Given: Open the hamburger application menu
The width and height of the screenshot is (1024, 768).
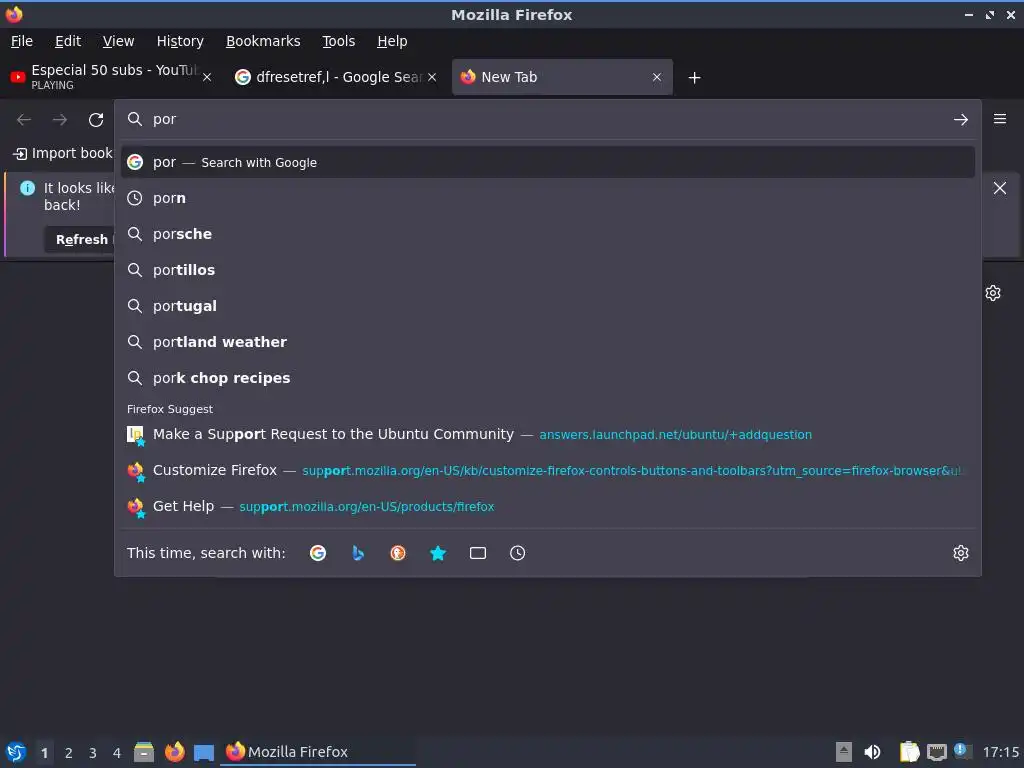Looking at the screenshot, I should 999,119.
